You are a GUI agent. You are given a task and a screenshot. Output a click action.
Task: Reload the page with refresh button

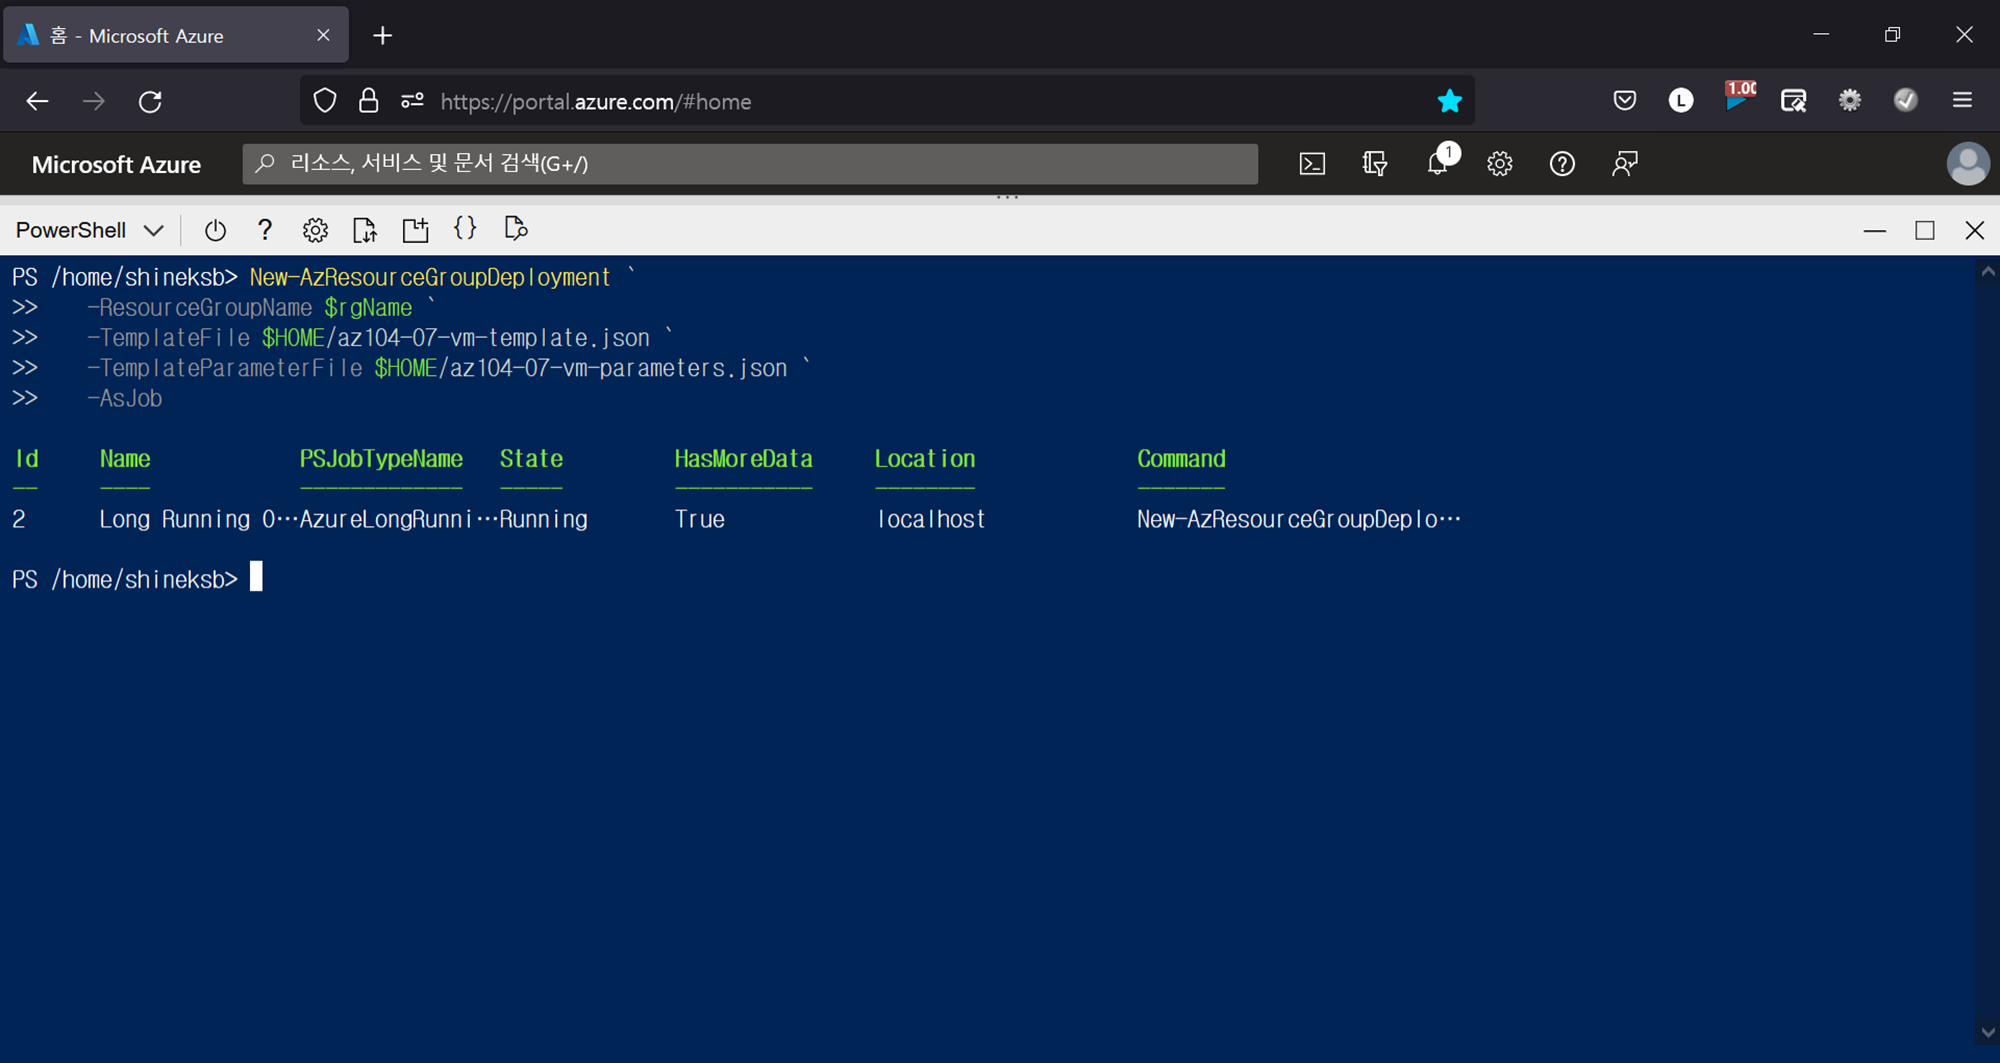(150, 101)
